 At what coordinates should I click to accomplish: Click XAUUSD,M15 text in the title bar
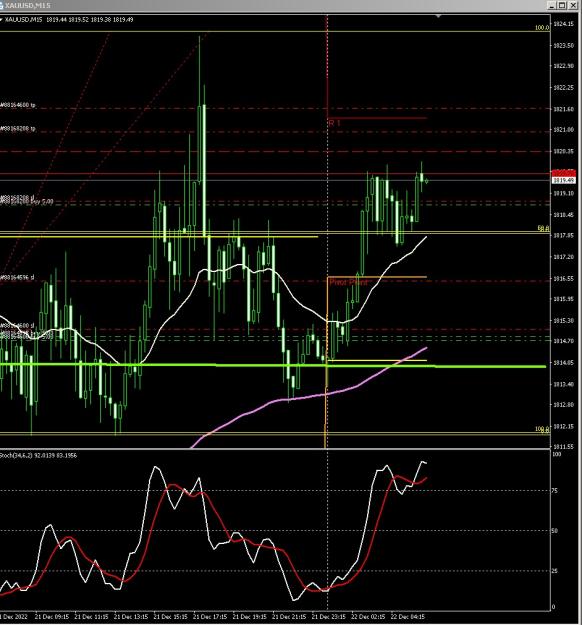pos(28,5)
